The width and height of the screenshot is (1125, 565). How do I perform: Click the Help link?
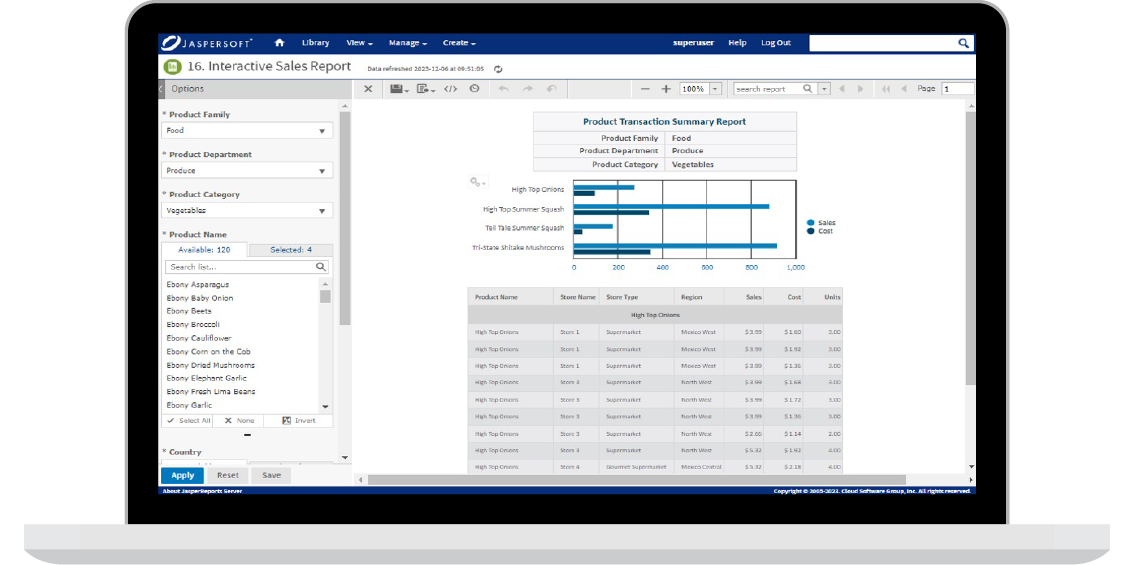point(738,43)
